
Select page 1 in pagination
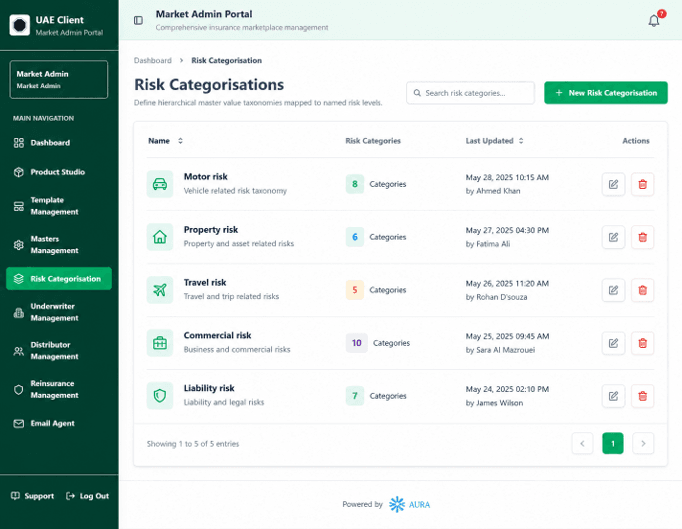point(613,444)
